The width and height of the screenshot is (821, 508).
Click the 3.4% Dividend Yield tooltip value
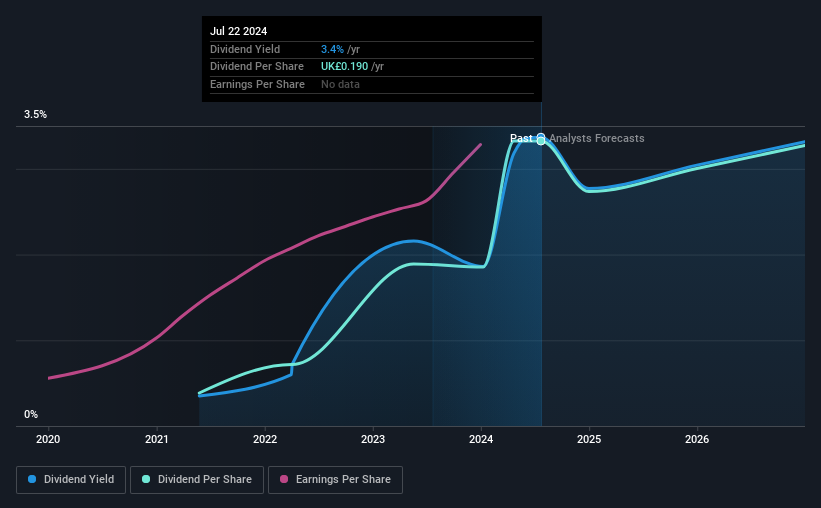[332, 49]
